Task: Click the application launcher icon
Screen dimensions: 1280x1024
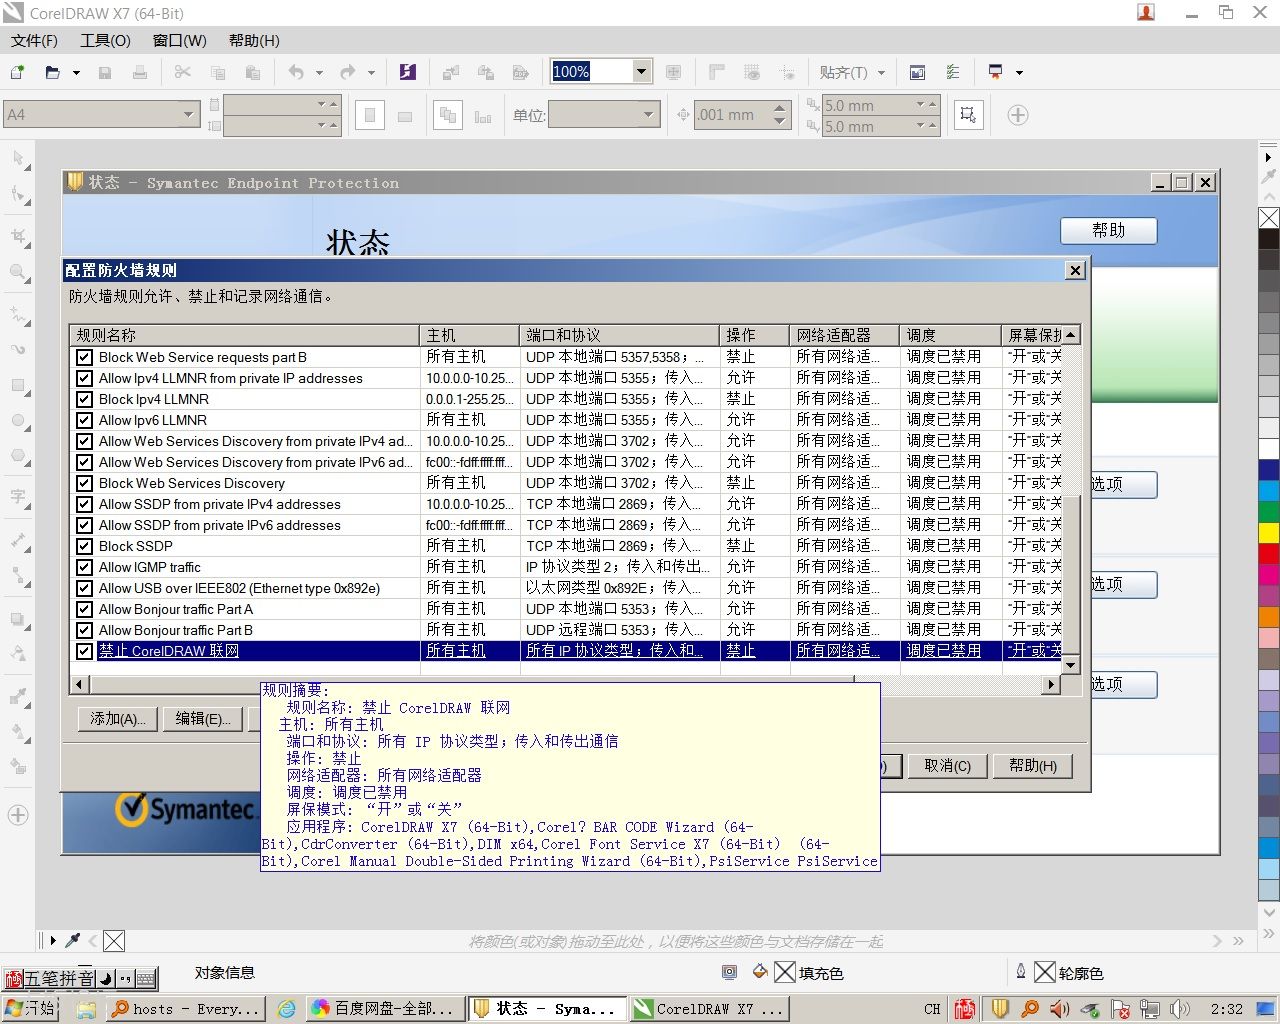Action: 996,72
